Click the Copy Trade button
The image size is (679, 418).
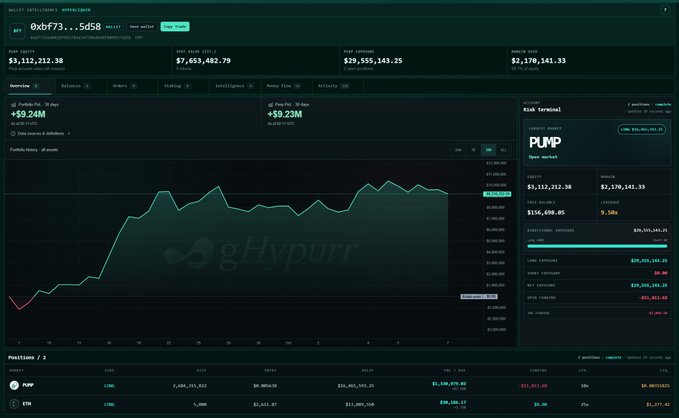point(175,26)
